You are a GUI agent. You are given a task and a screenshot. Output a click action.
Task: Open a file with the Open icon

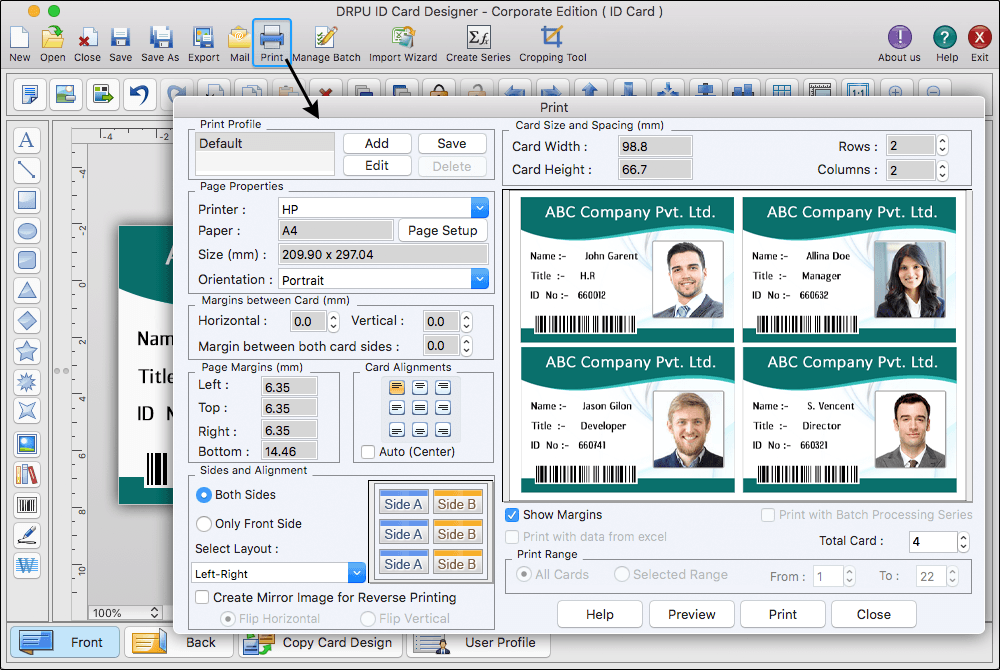tap(52, 43)
